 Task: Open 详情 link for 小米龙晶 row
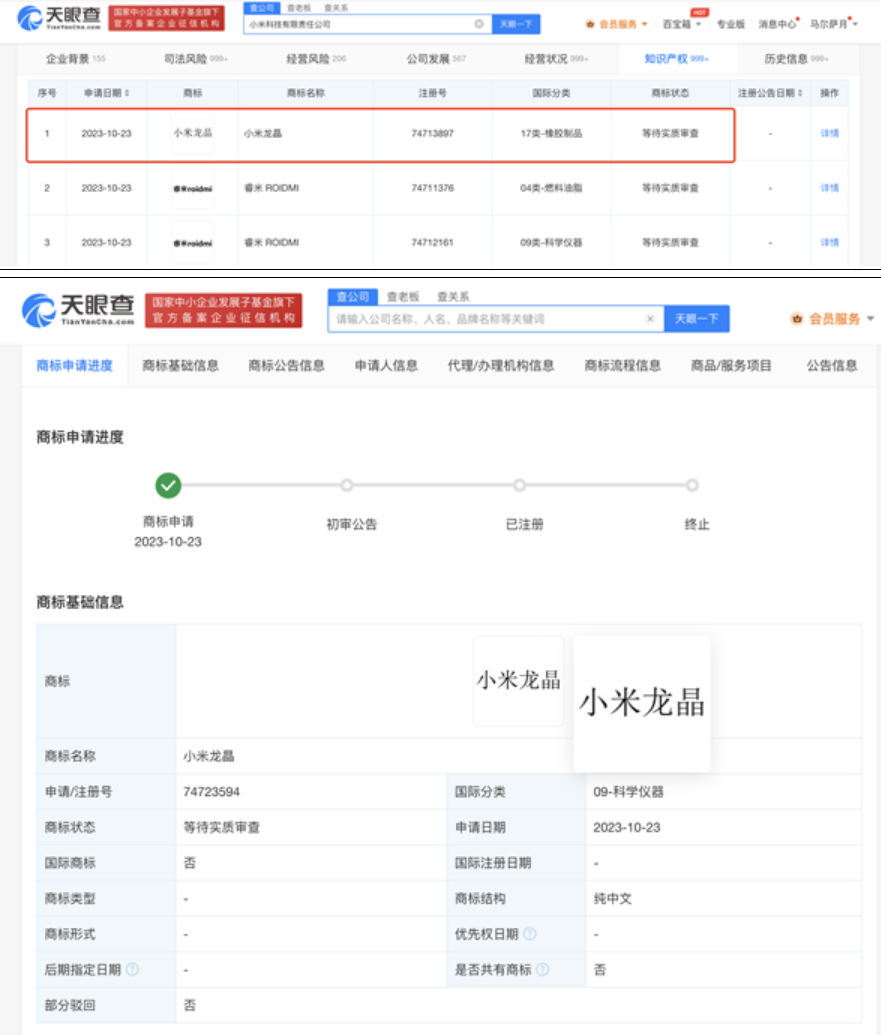[x=830, y=133]
